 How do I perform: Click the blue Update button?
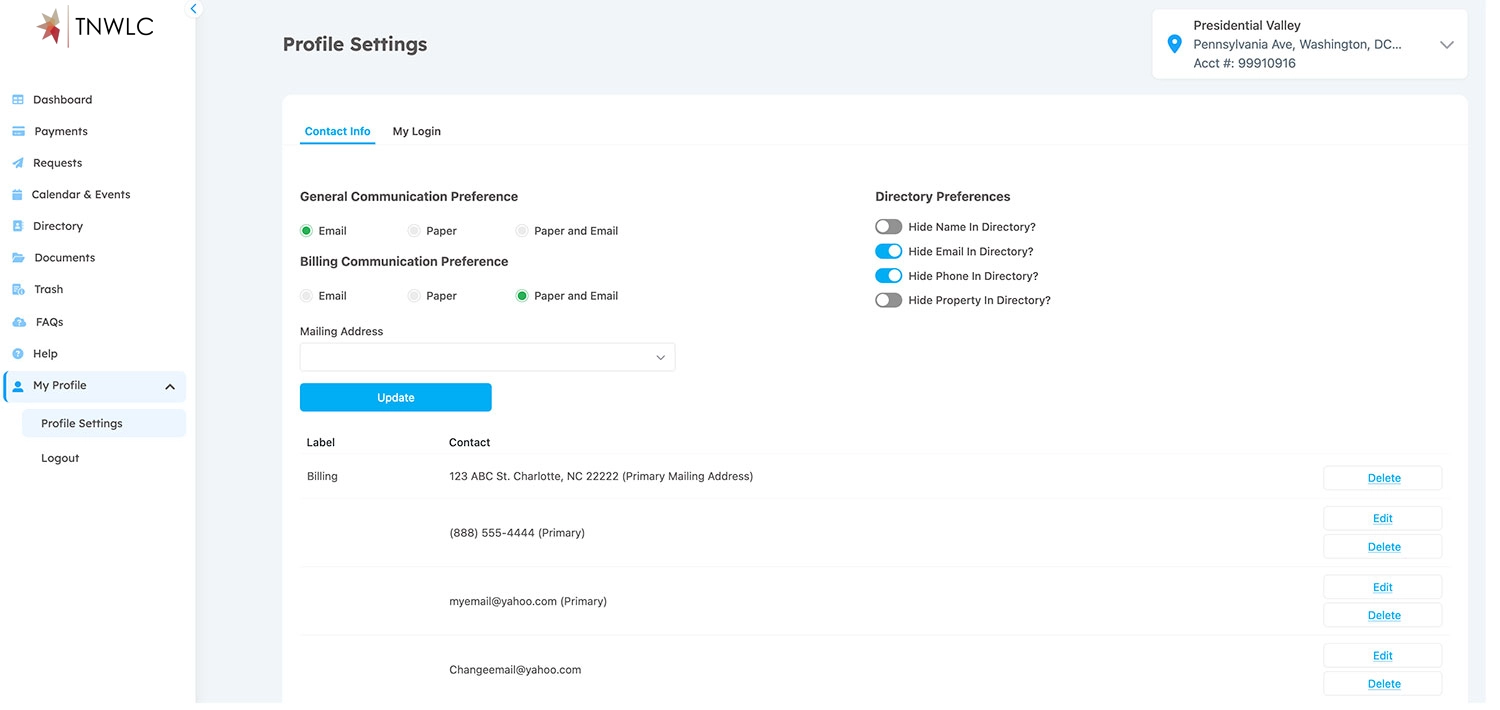click(395, 398)
